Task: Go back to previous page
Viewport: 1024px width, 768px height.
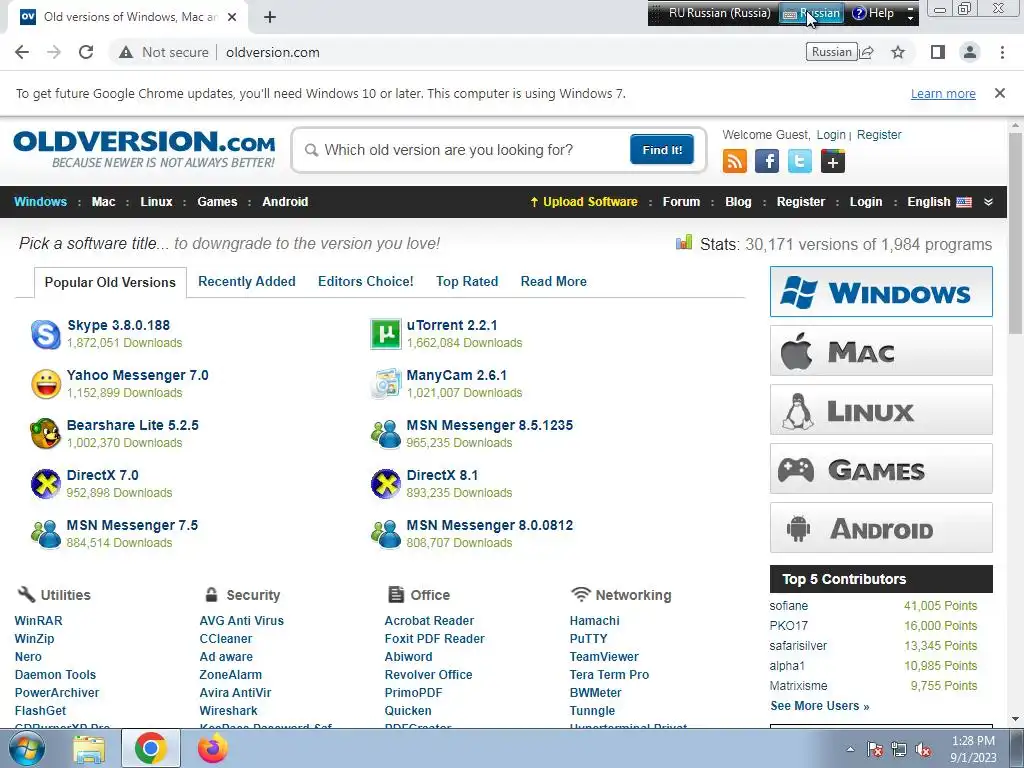Action: [22, 52]
